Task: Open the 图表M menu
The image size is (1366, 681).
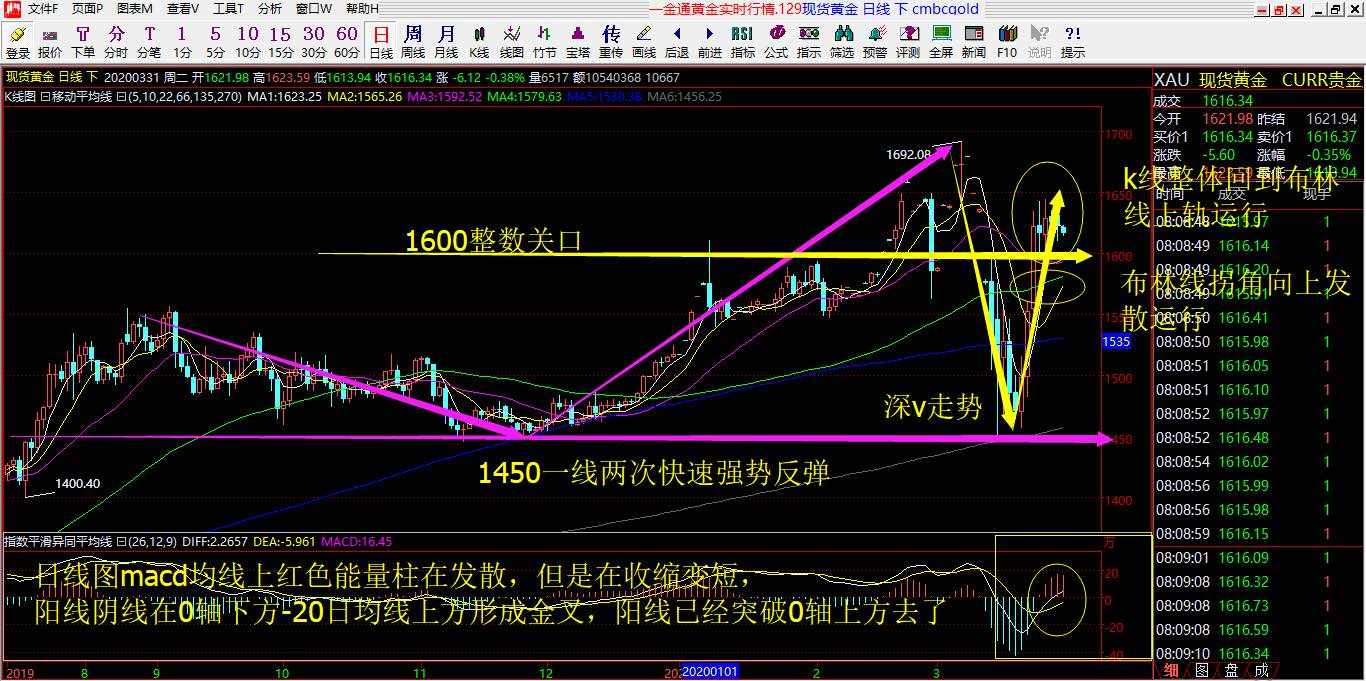Action: pyautogui.click(x=135, y=9)
